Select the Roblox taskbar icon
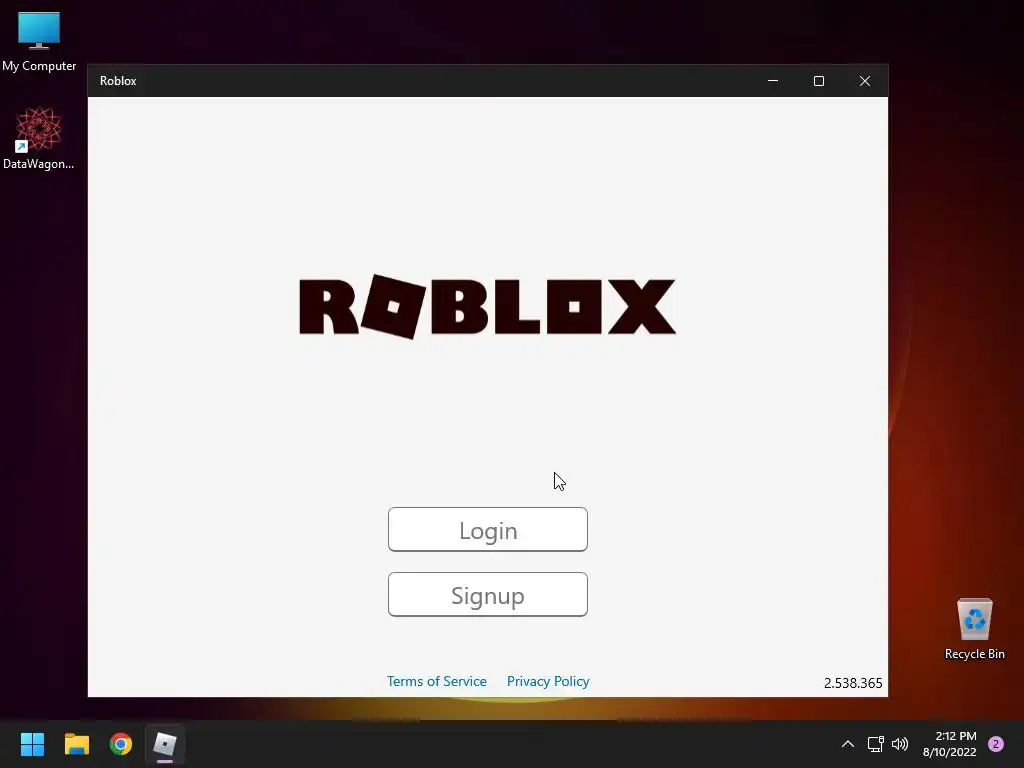Viewport: 1024px width, 768px height. [165, 744]
